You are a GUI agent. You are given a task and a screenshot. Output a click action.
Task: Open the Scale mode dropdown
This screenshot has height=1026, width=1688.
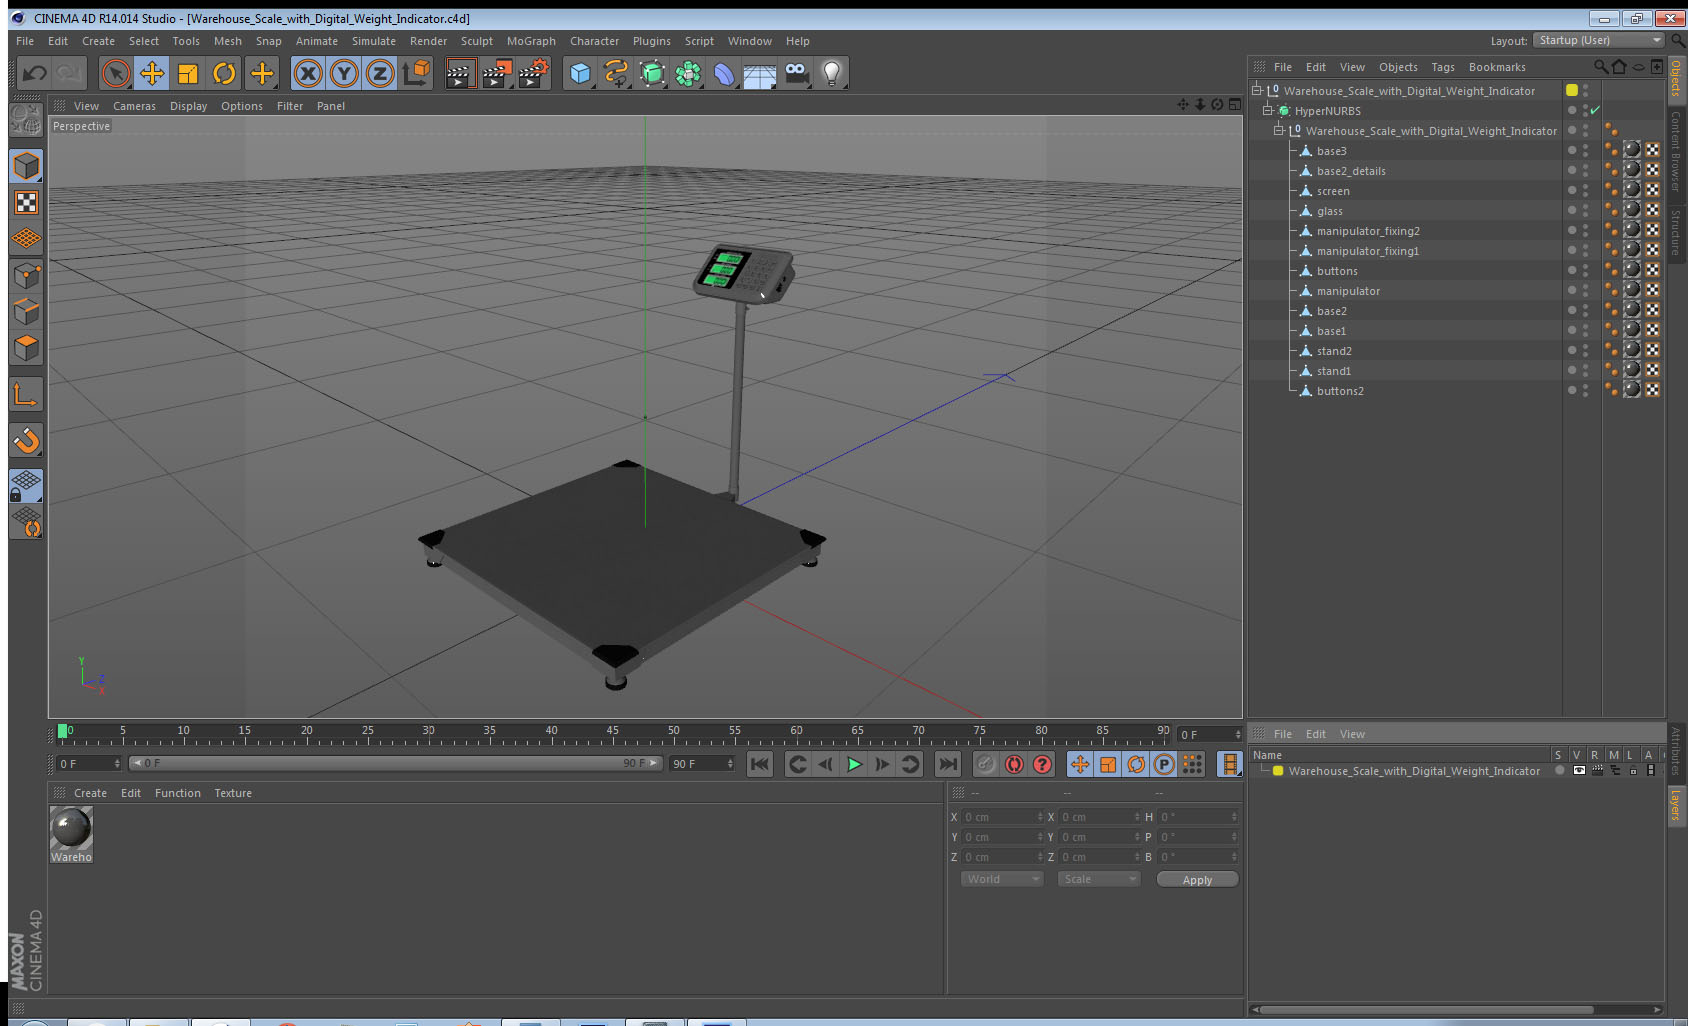tap(1099, 879)
